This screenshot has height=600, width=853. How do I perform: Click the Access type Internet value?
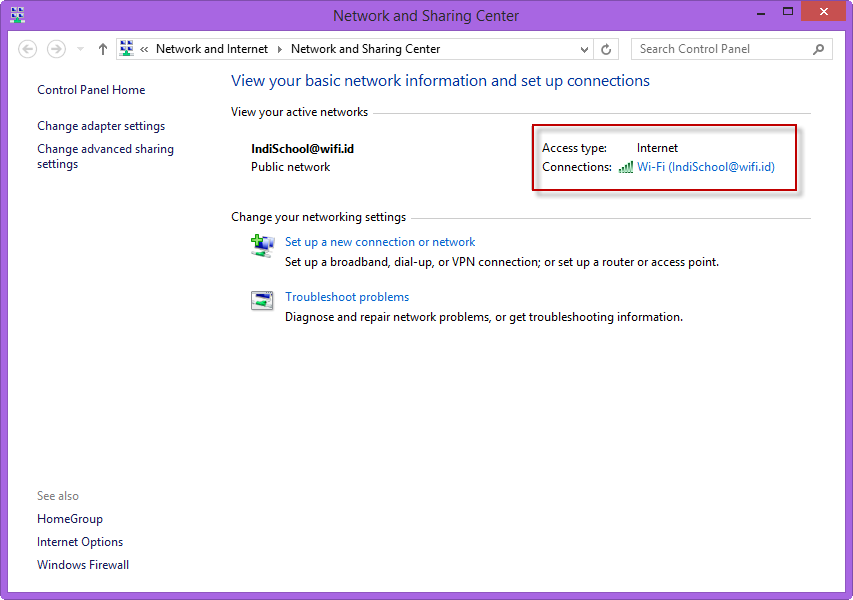point(657,148)
